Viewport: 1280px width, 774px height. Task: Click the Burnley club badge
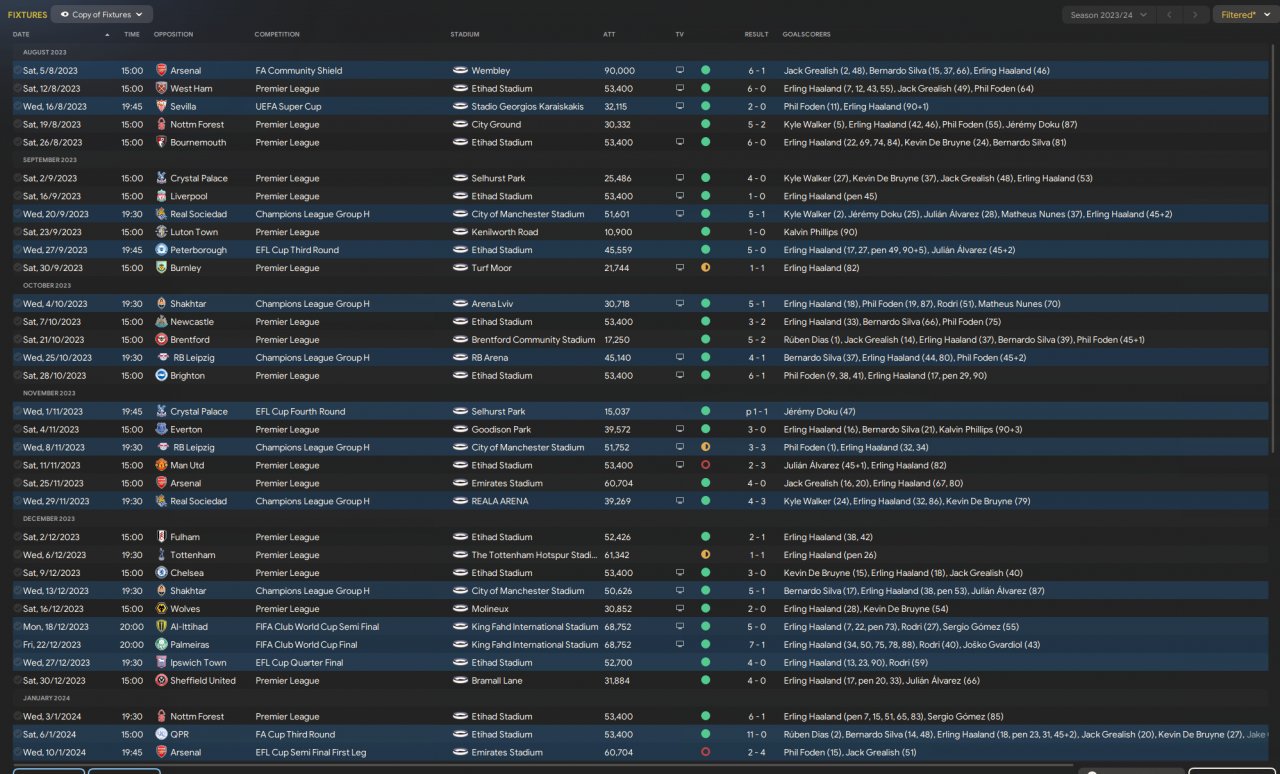162,268
